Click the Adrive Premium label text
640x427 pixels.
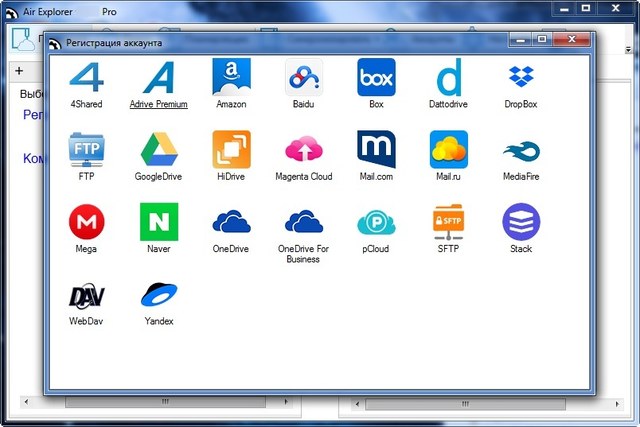coord(159,104)
